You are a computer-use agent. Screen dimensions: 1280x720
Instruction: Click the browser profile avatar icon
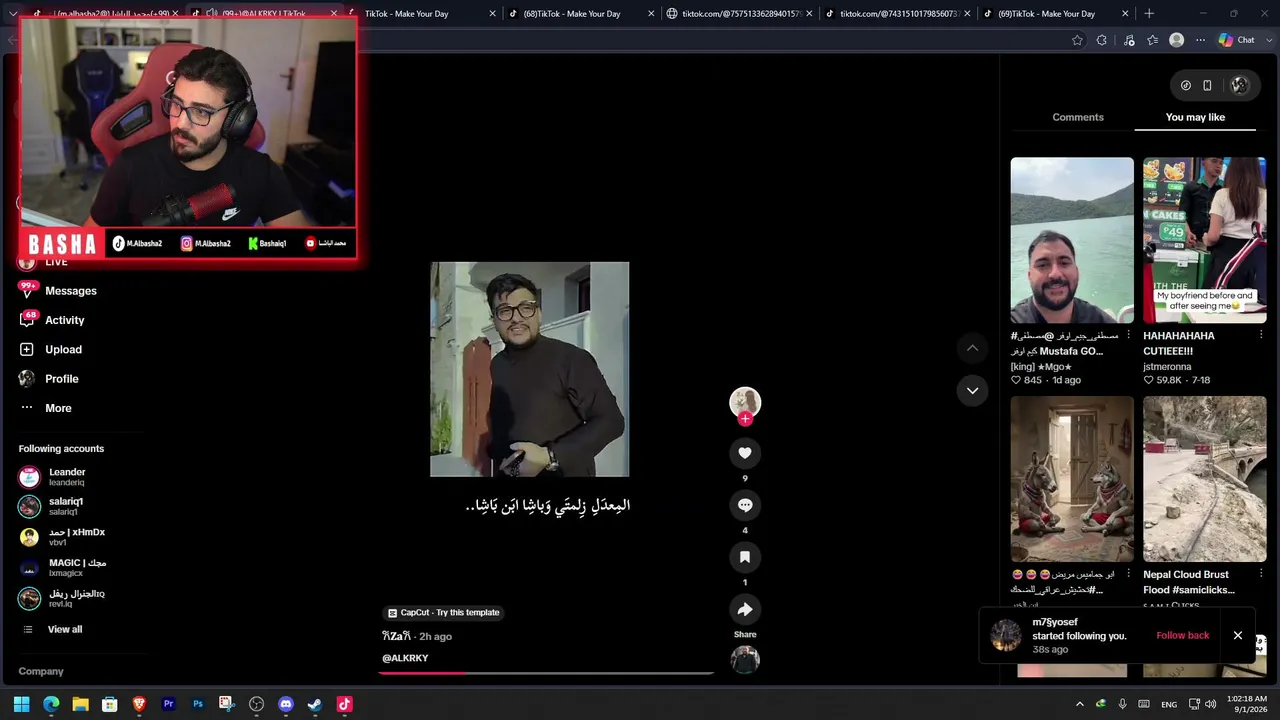[x=1177, y=40]
